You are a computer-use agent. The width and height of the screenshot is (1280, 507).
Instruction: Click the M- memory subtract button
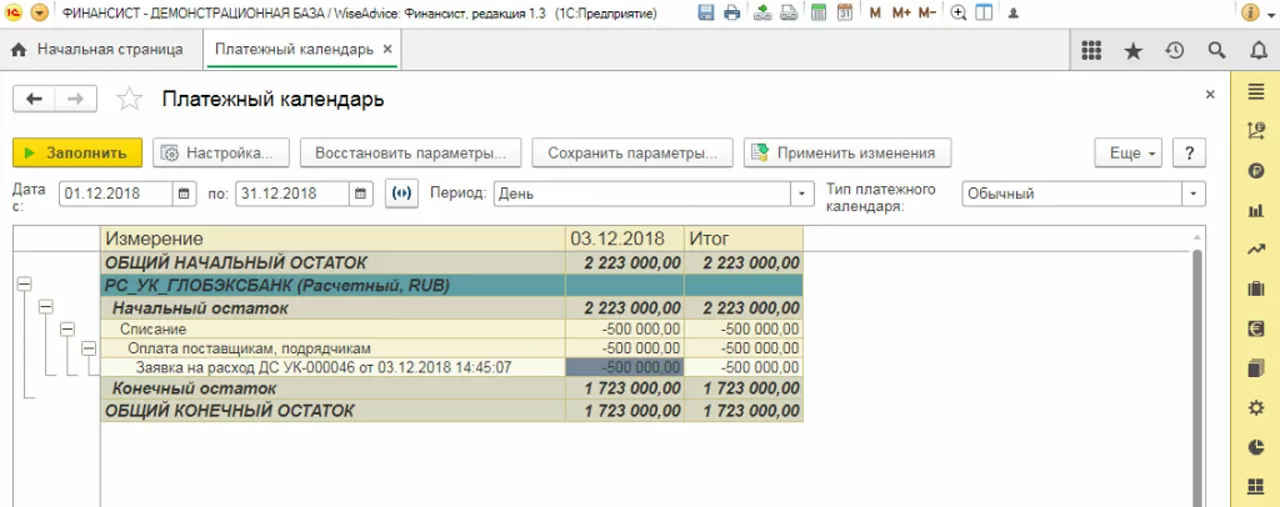click(928, 14)
